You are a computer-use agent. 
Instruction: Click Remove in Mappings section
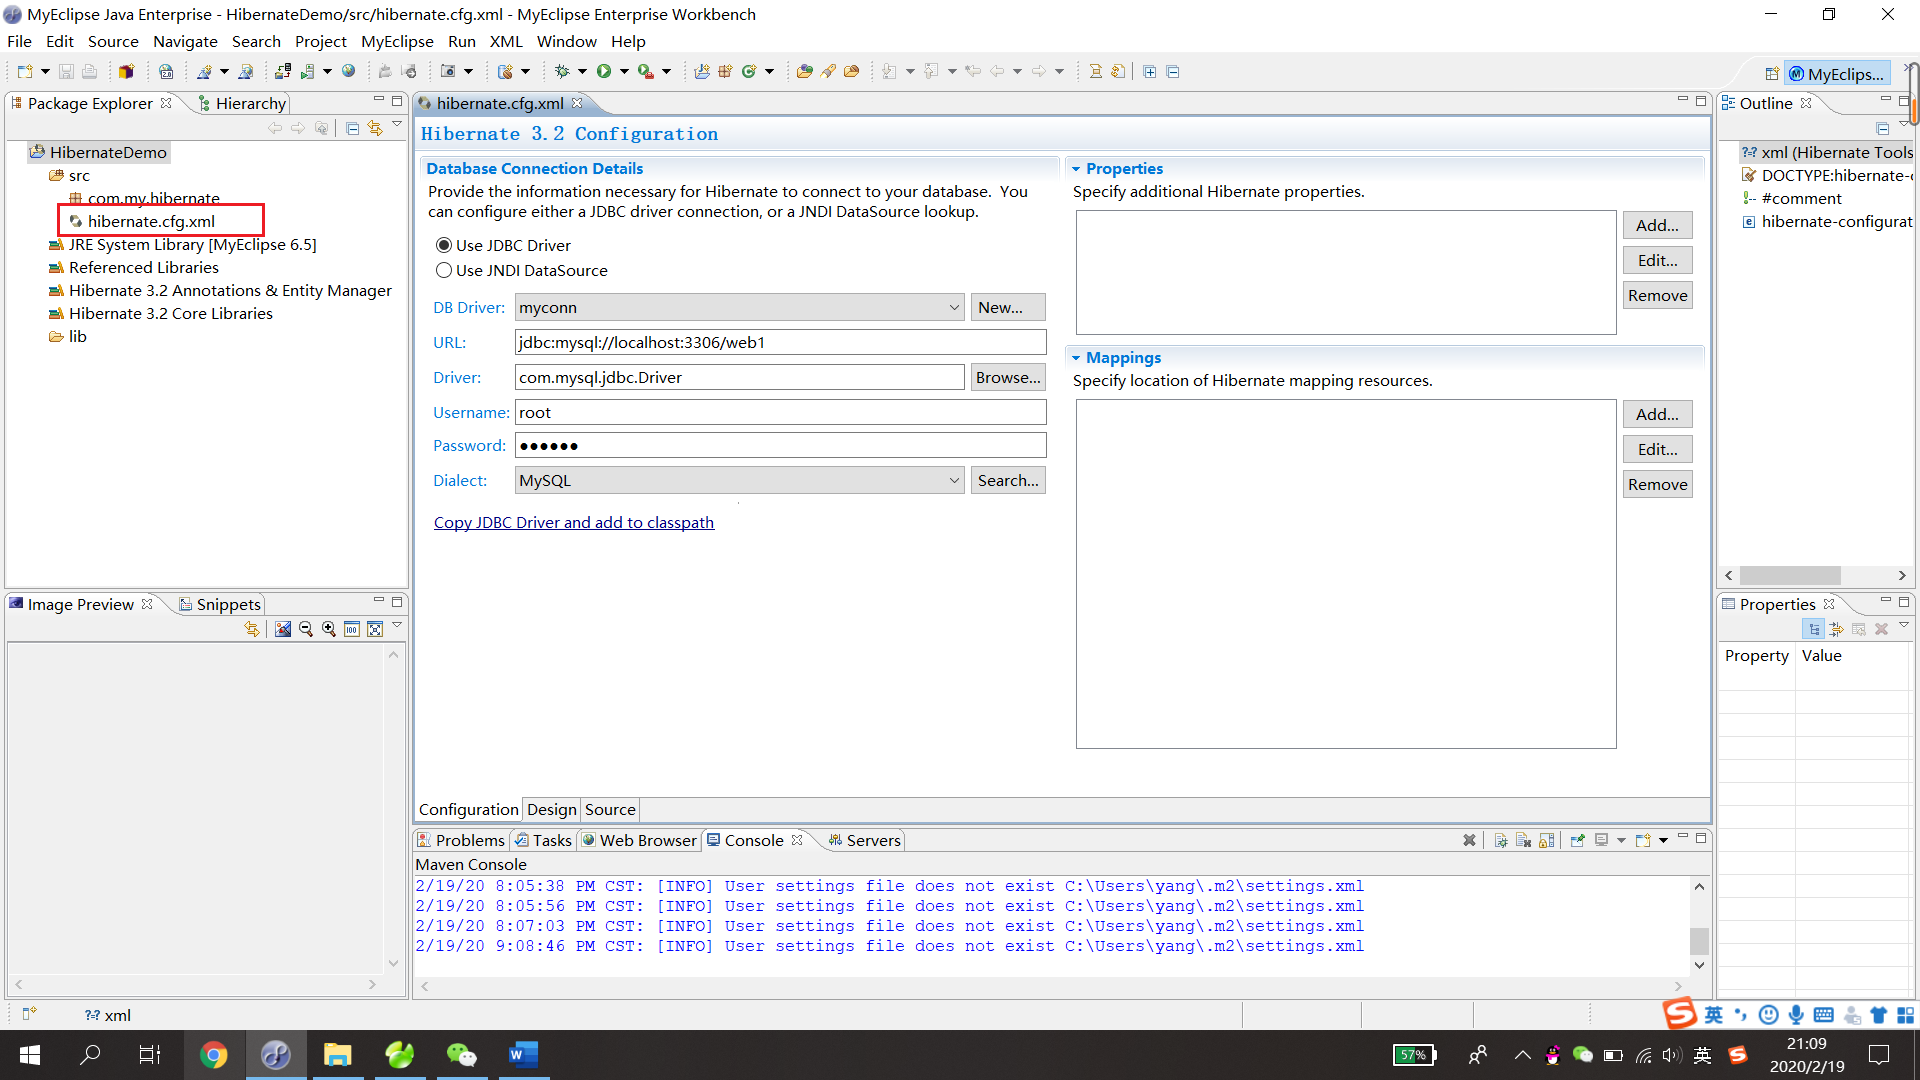click(1657, 484)
